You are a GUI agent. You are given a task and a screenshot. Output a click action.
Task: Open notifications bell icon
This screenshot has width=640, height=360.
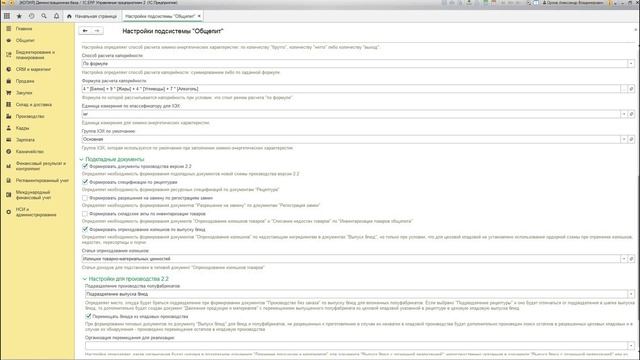coord(56,16)
